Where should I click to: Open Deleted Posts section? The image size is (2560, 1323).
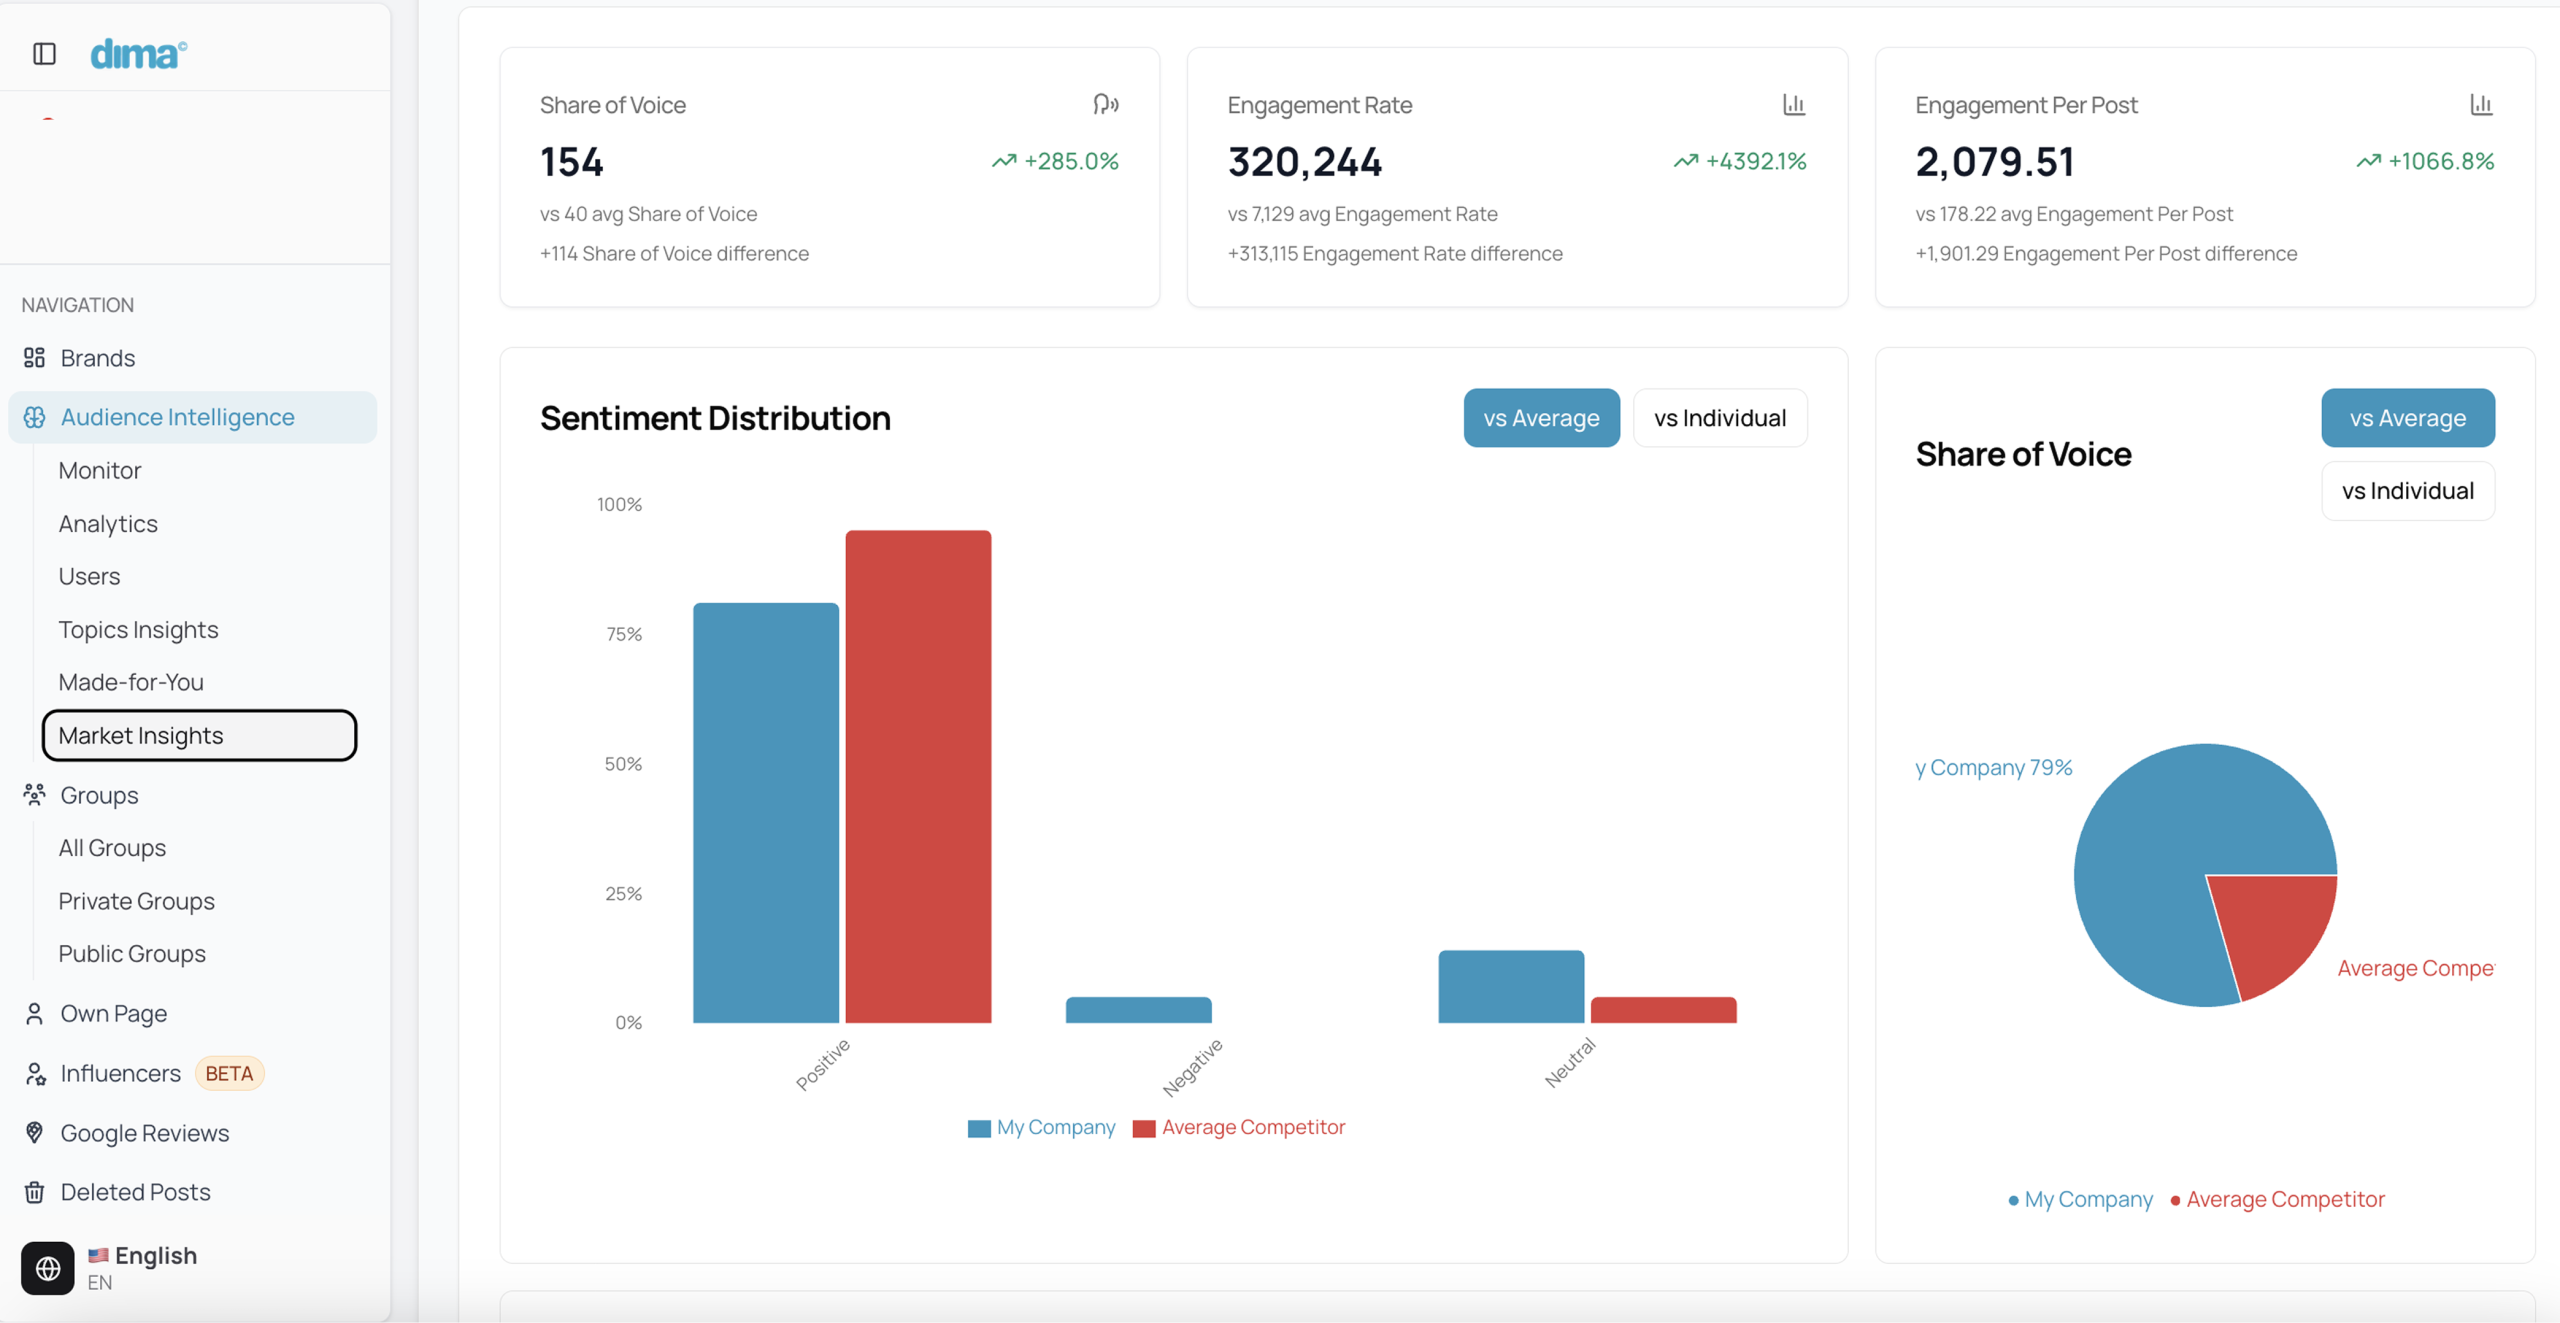click(135, 1192)
